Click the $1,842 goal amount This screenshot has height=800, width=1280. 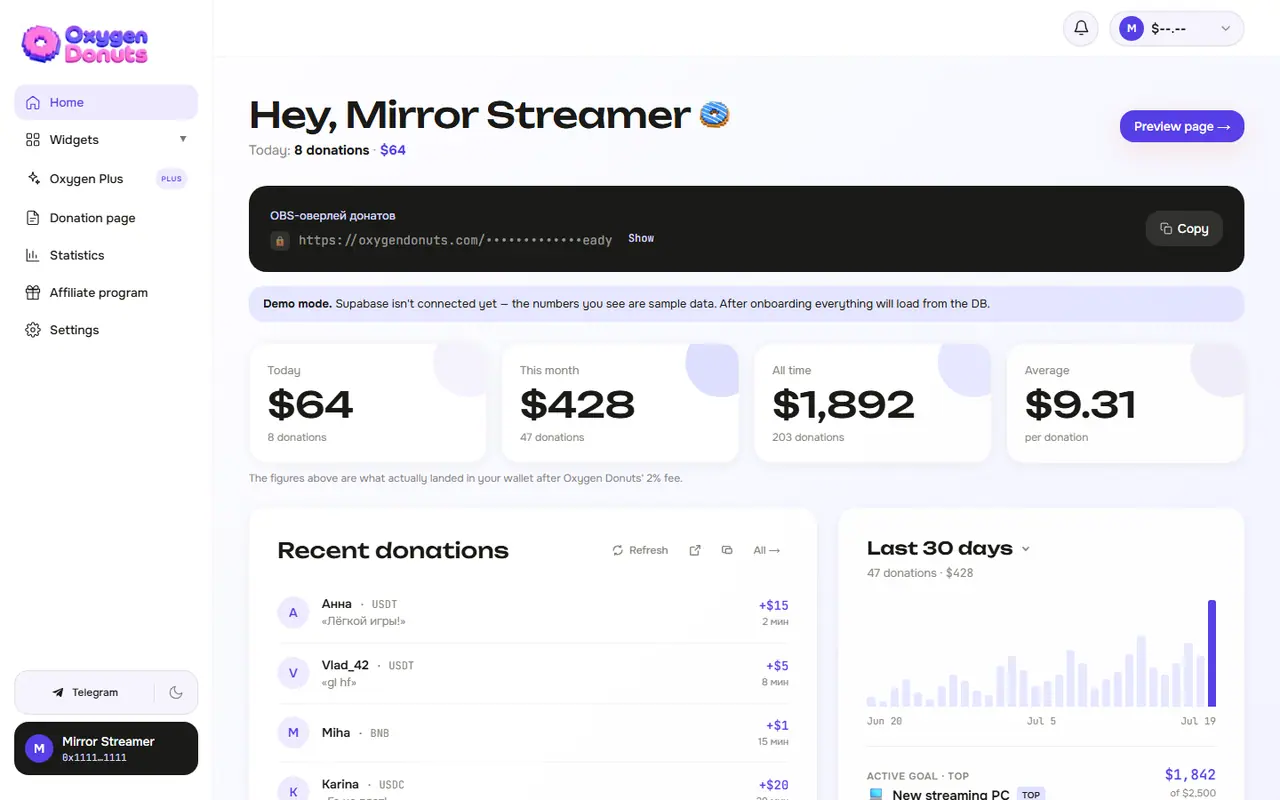(x=1190, y=774)
